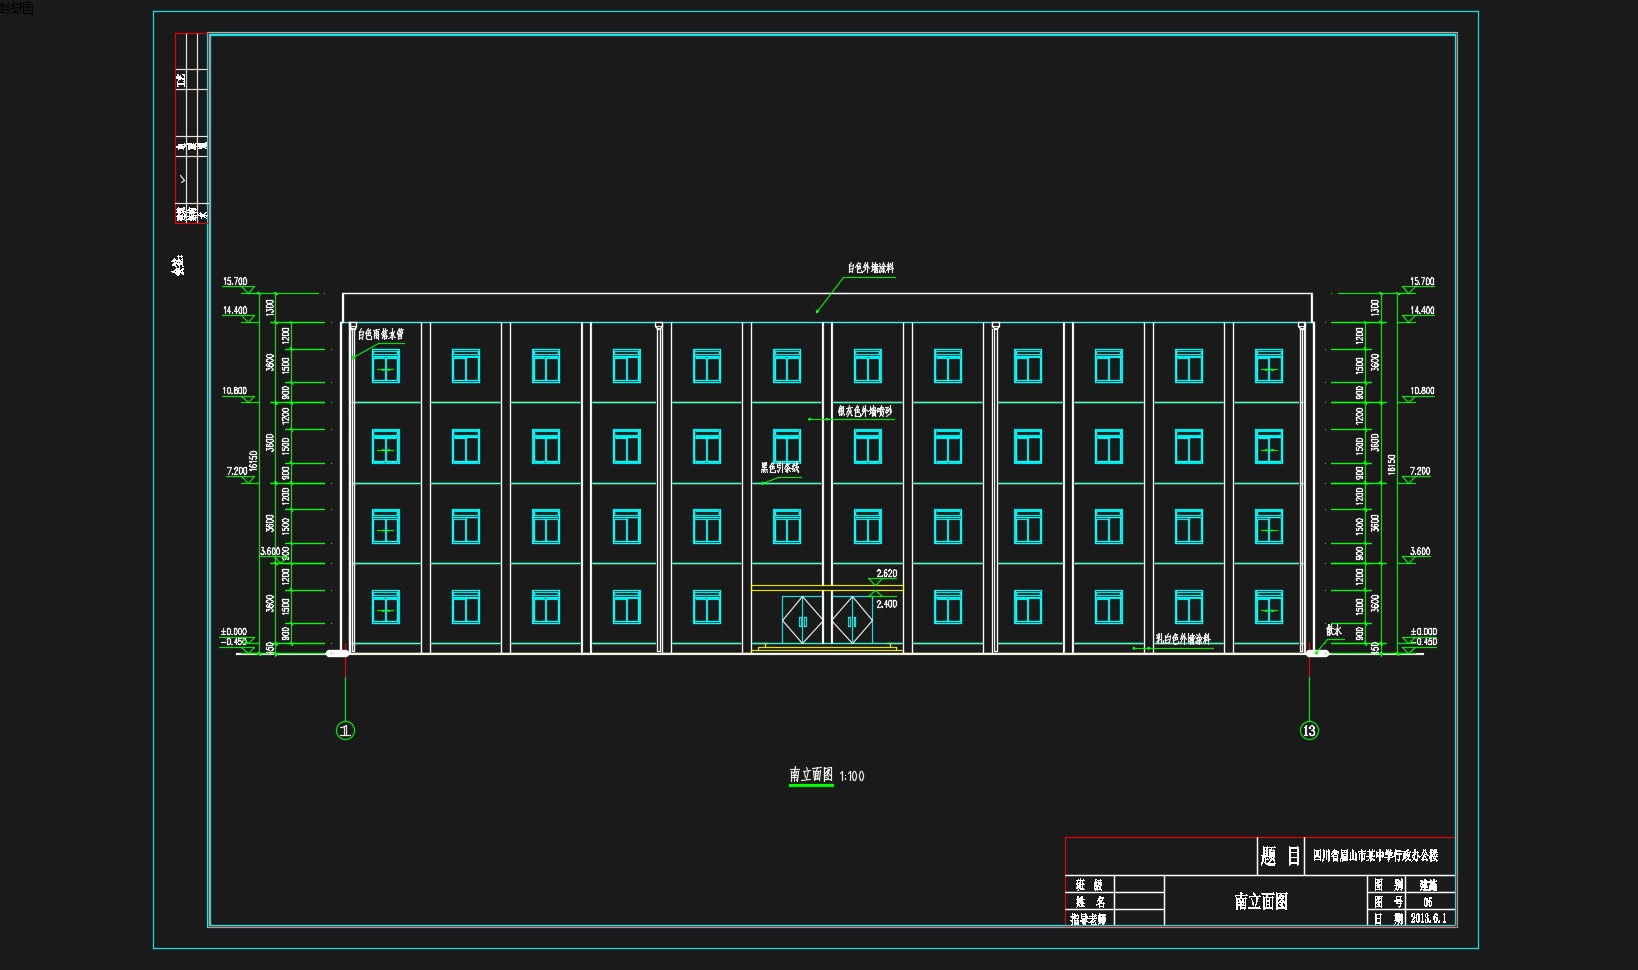Click the sheet number value 06
The width and height of the screenshot is (1638, 970).
pos(1428,902)
